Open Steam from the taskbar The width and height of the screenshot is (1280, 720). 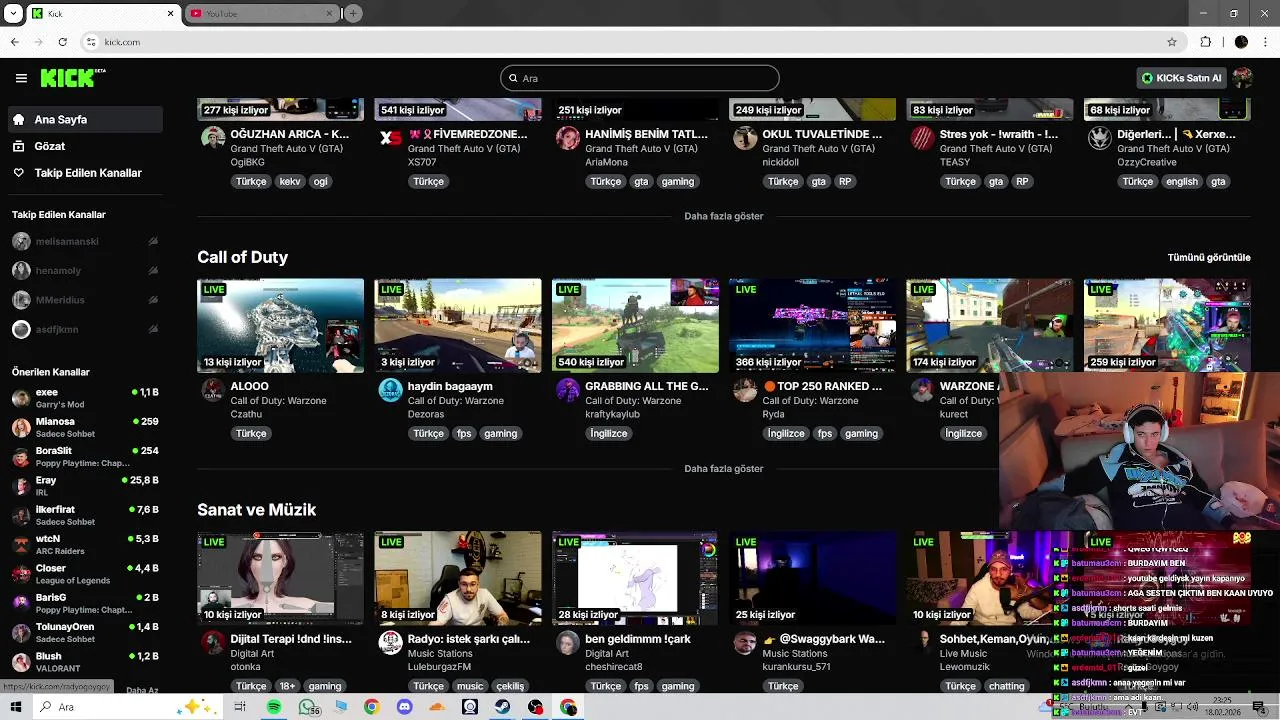point(502,707)
